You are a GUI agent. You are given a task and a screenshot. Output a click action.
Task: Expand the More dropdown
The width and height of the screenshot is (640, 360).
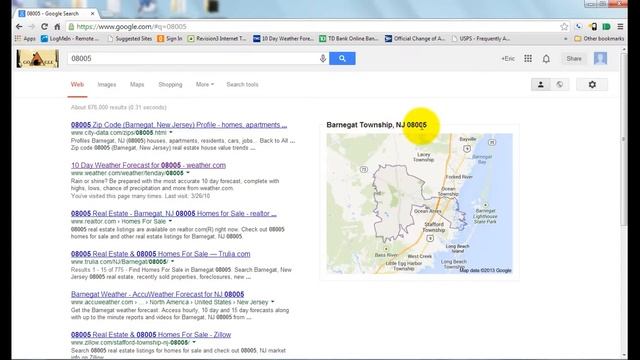(x=204, y=84)
